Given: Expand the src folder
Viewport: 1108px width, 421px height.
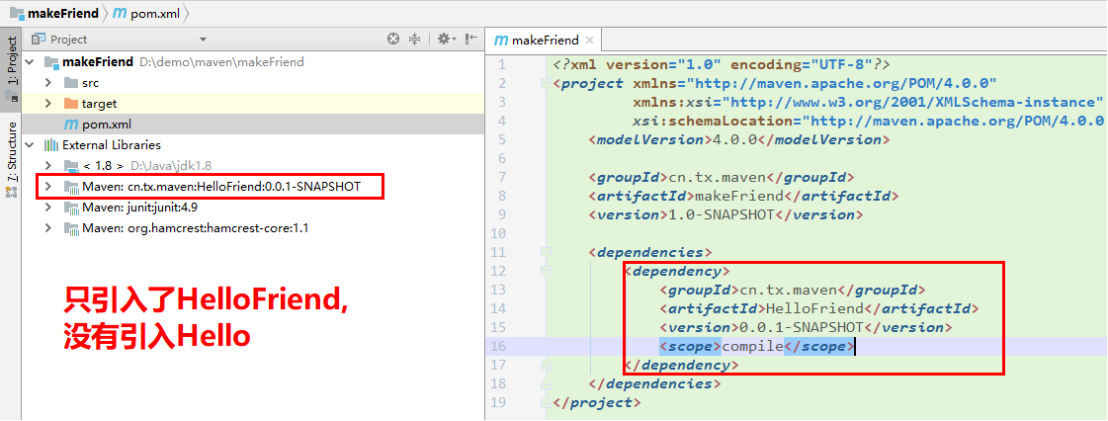Looking at the screenshot, I should tap(48, 83).
